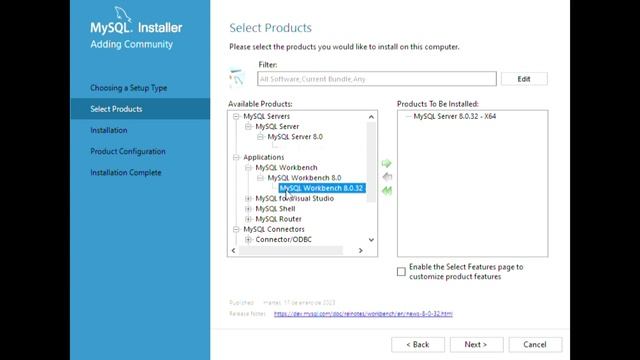Enable the Select Features page checkbox
This screenshot has height=360, width=640.
pos(401,272)
